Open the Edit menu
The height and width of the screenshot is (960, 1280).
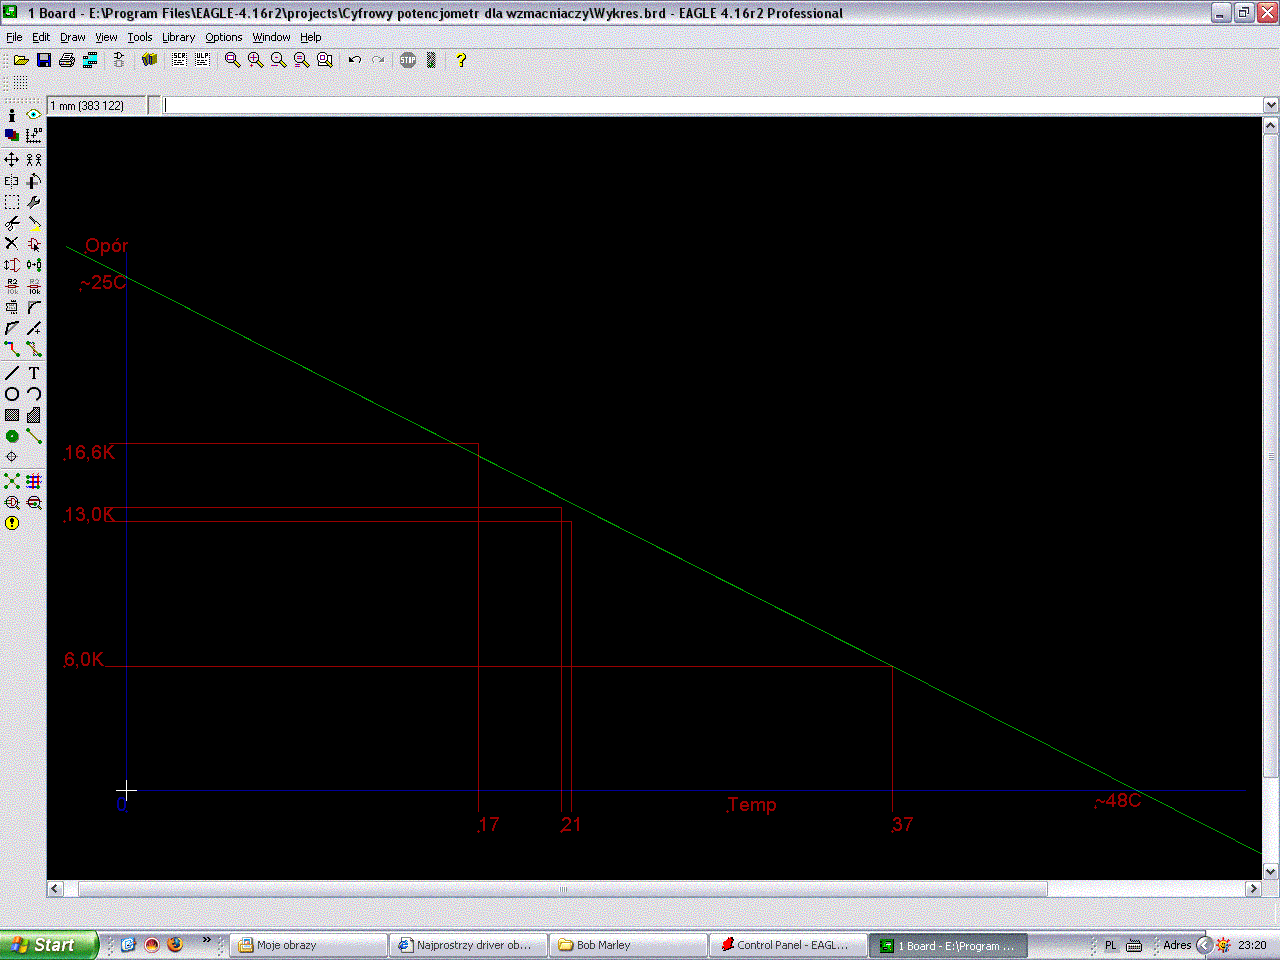[x=41, y=37]
